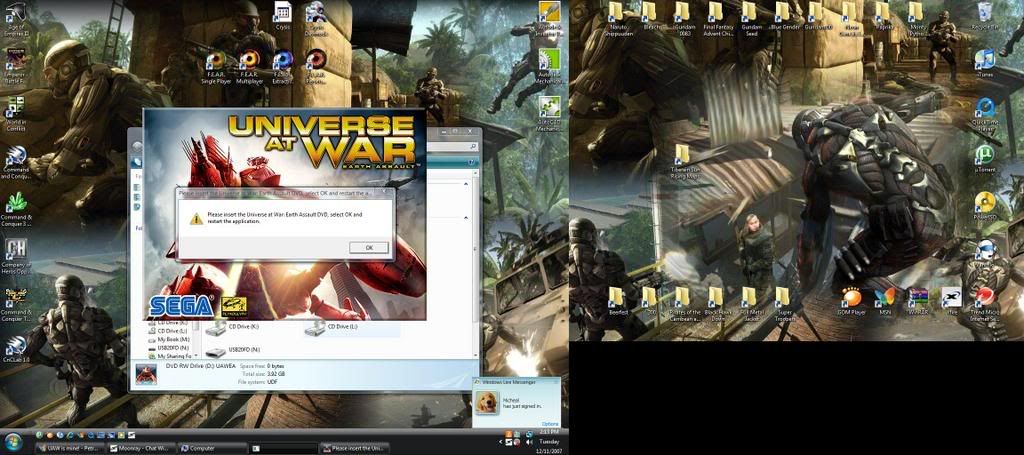Screen dimensions: 1024x455
Task: Select USB20FD (N:) drive in Computer window
Action: click(x=233, y=351)
